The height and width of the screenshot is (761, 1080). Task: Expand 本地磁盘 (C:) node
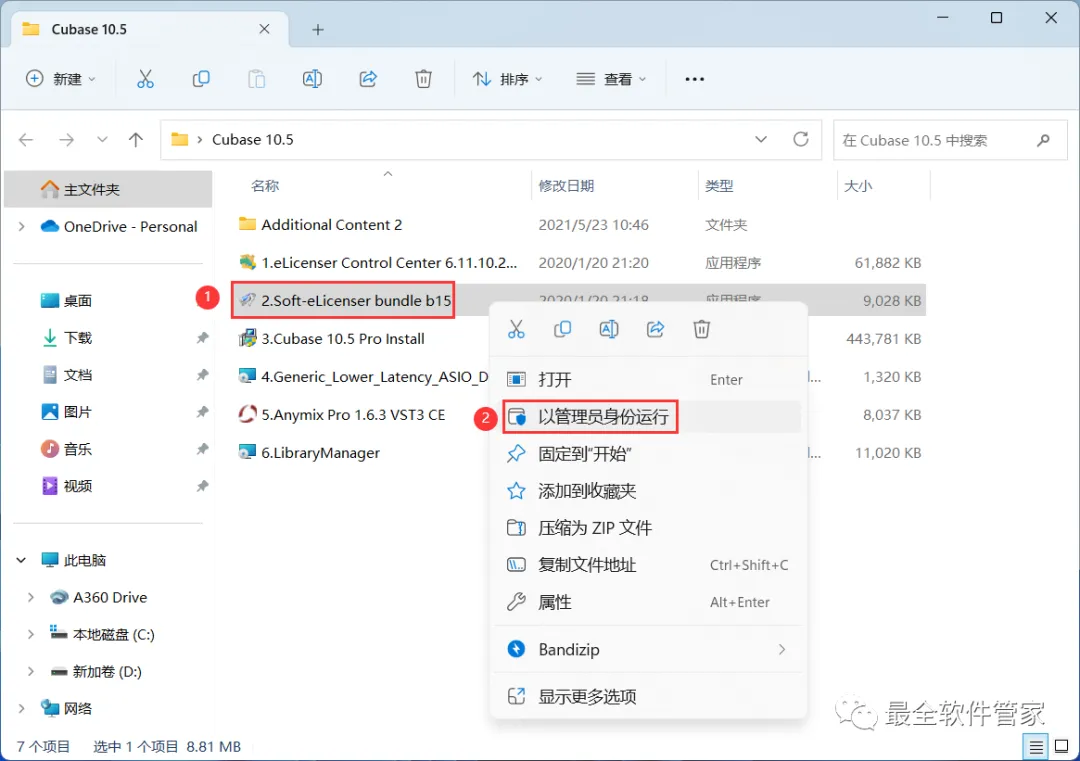pyautogui.click(x=30, y=635)
